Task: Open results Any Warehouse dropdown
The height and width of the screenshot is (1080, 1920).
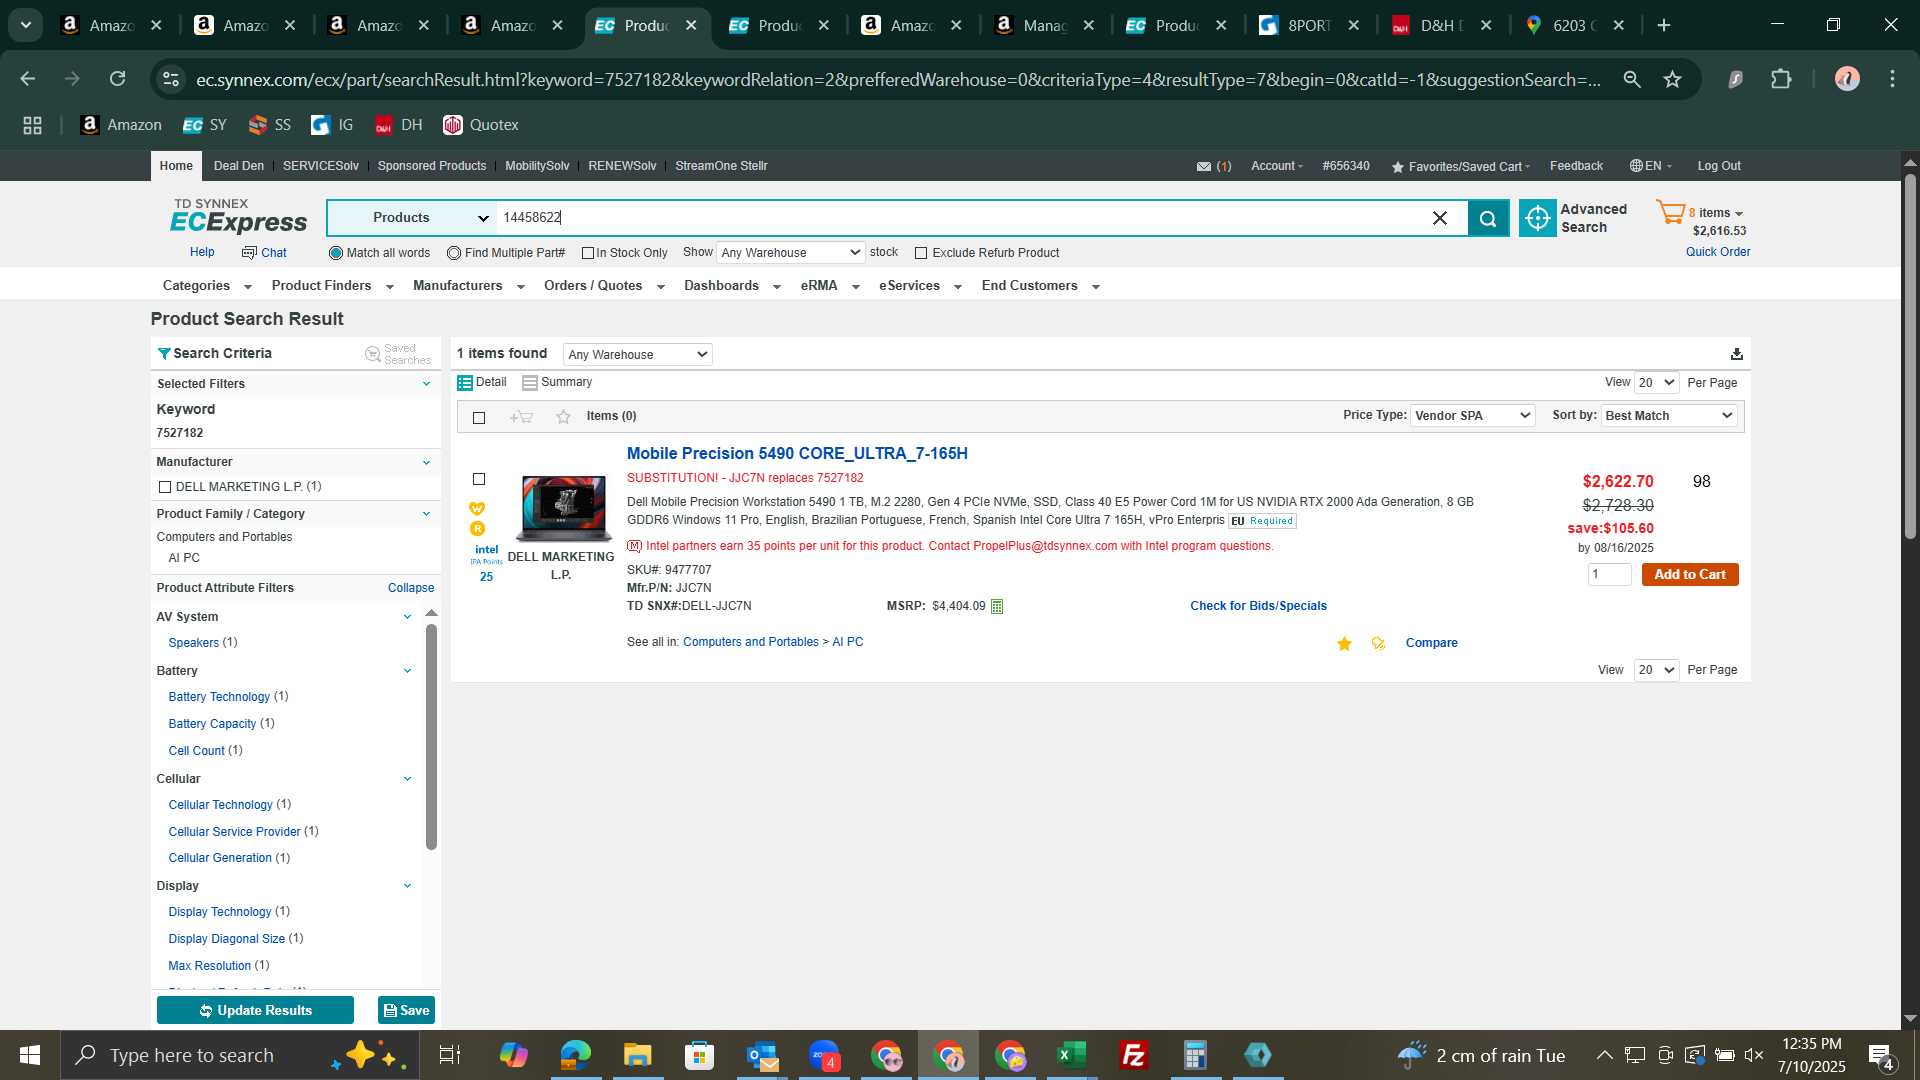Action: 637,355
